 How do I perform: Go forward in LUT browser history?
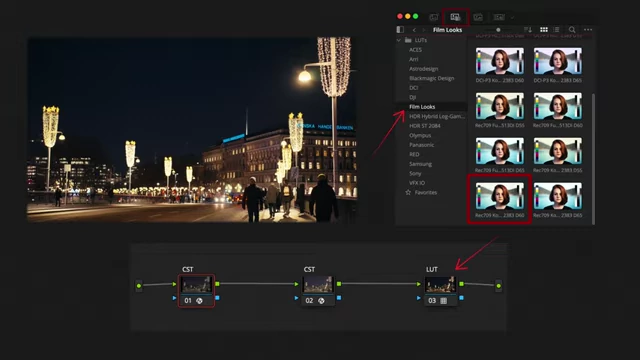click(424, 30)
